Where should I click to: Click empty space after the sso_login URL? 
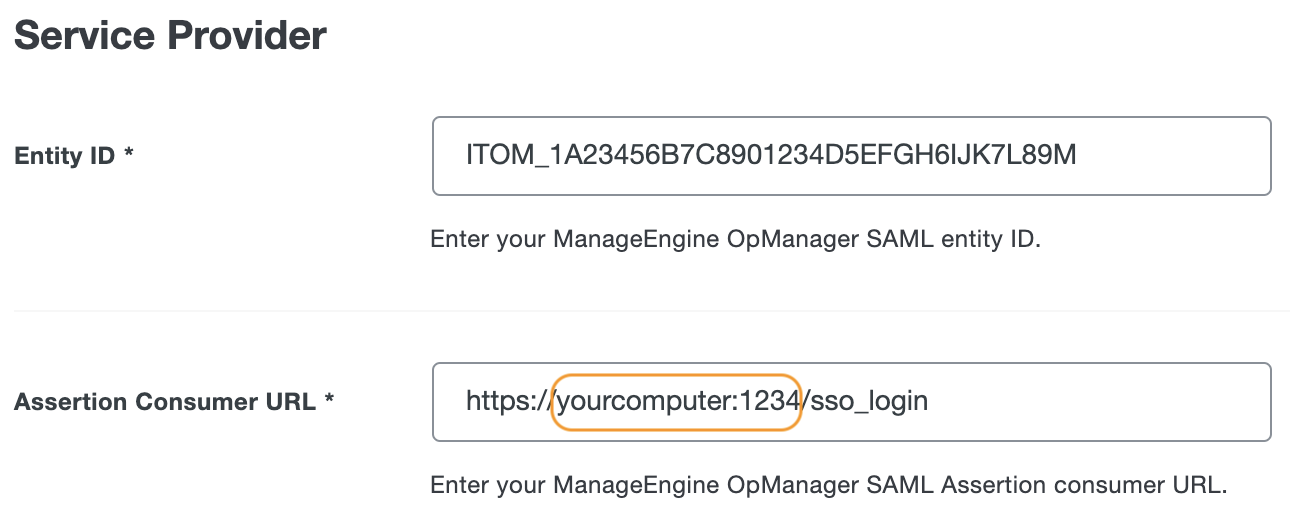[1100, 402]
